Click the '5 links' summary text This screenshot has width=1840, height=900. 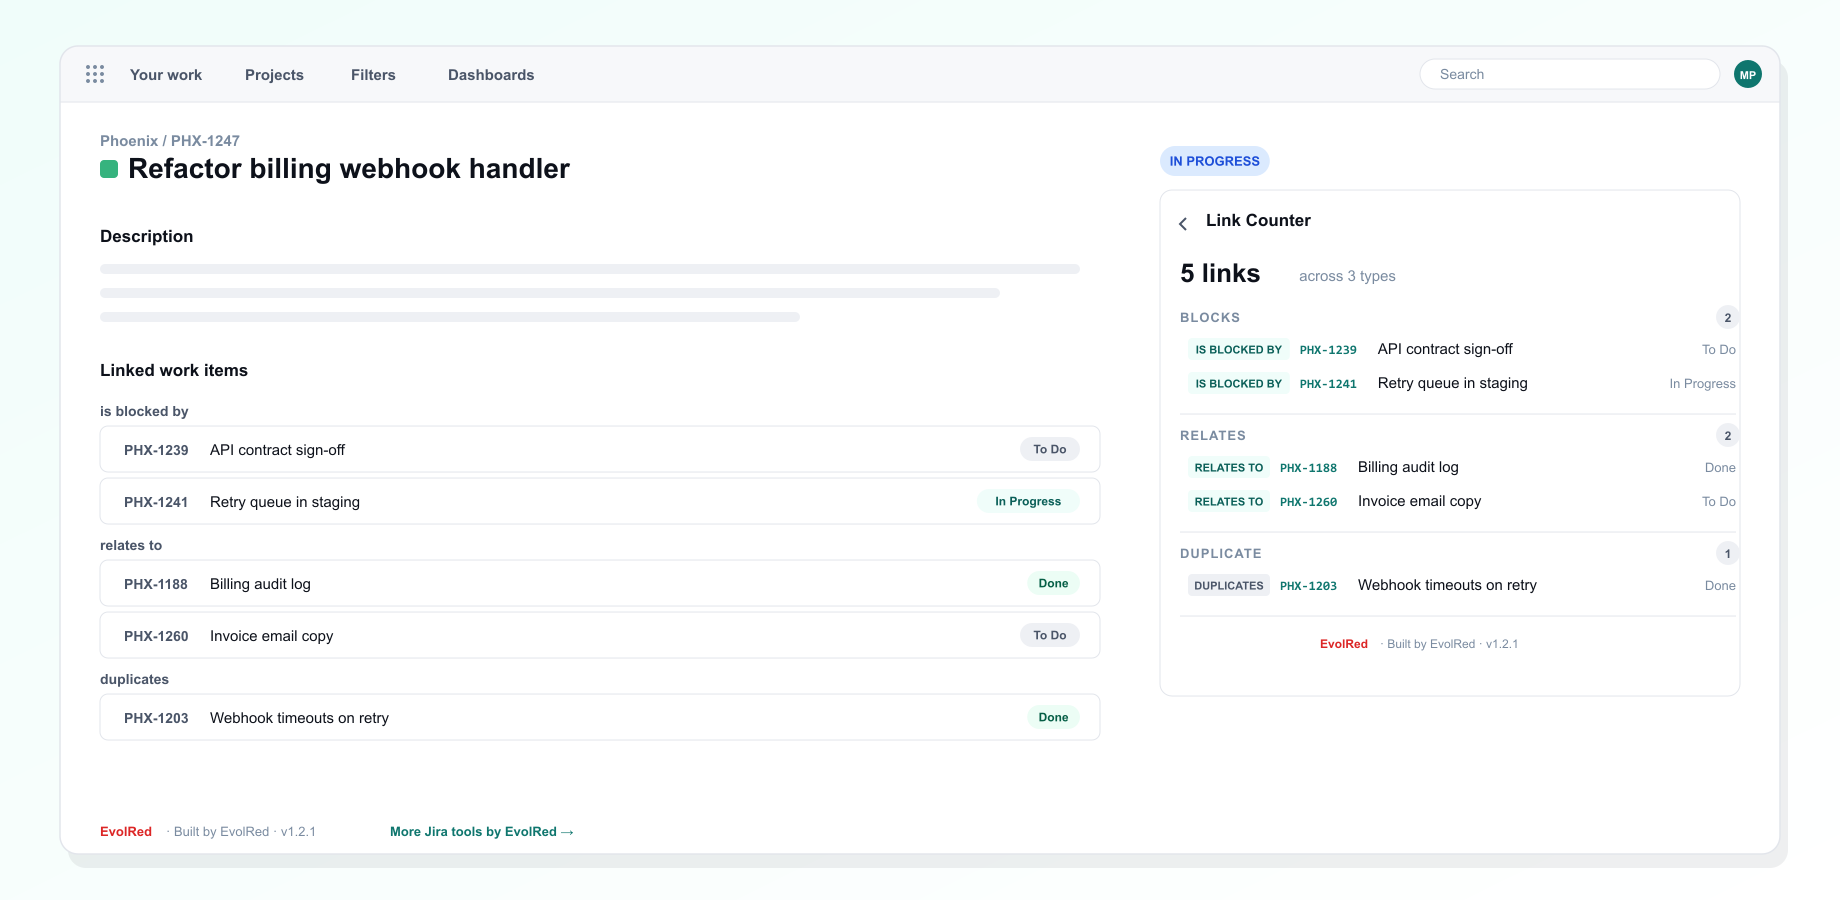point(1220,274)
